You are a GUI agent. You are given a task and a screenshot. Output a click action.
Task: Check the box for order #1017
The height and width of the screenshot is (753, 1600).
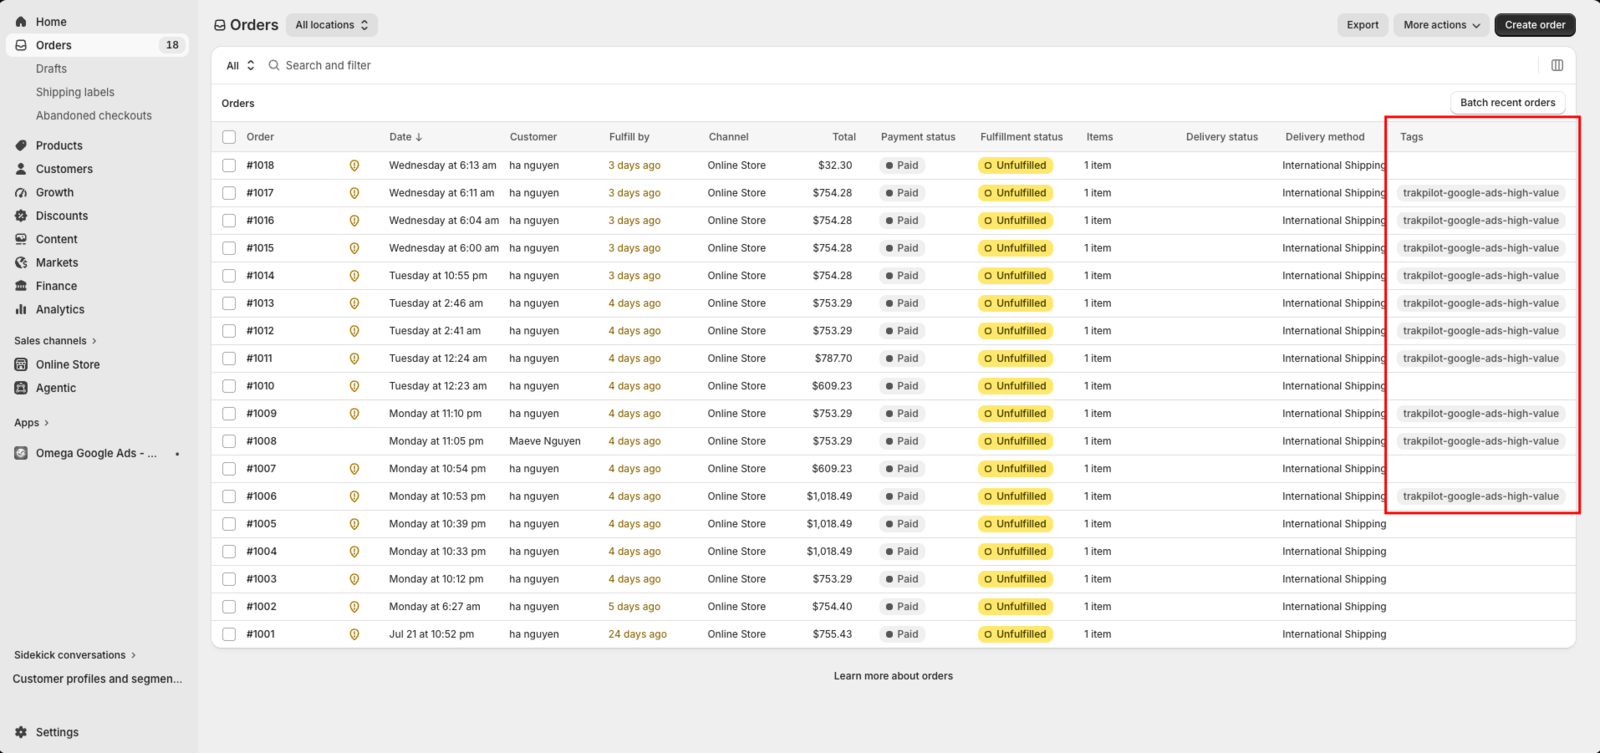[229, 193]
